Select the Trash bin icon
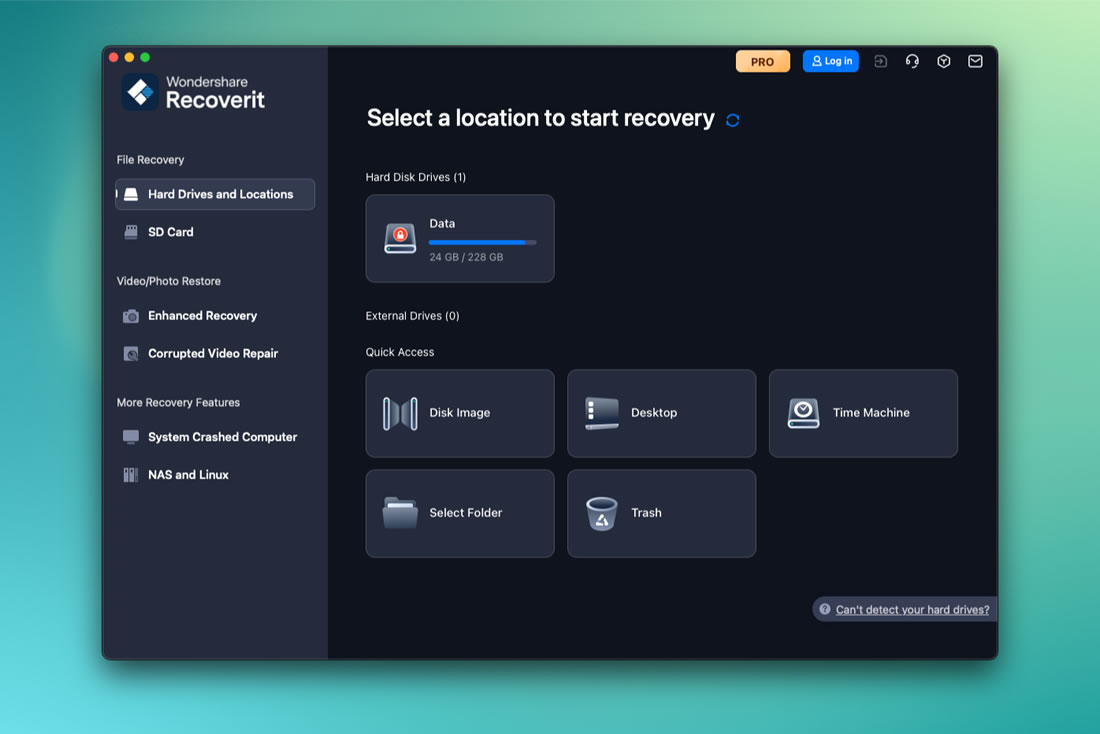This screenshot has width=1100, height=734. 601,513
